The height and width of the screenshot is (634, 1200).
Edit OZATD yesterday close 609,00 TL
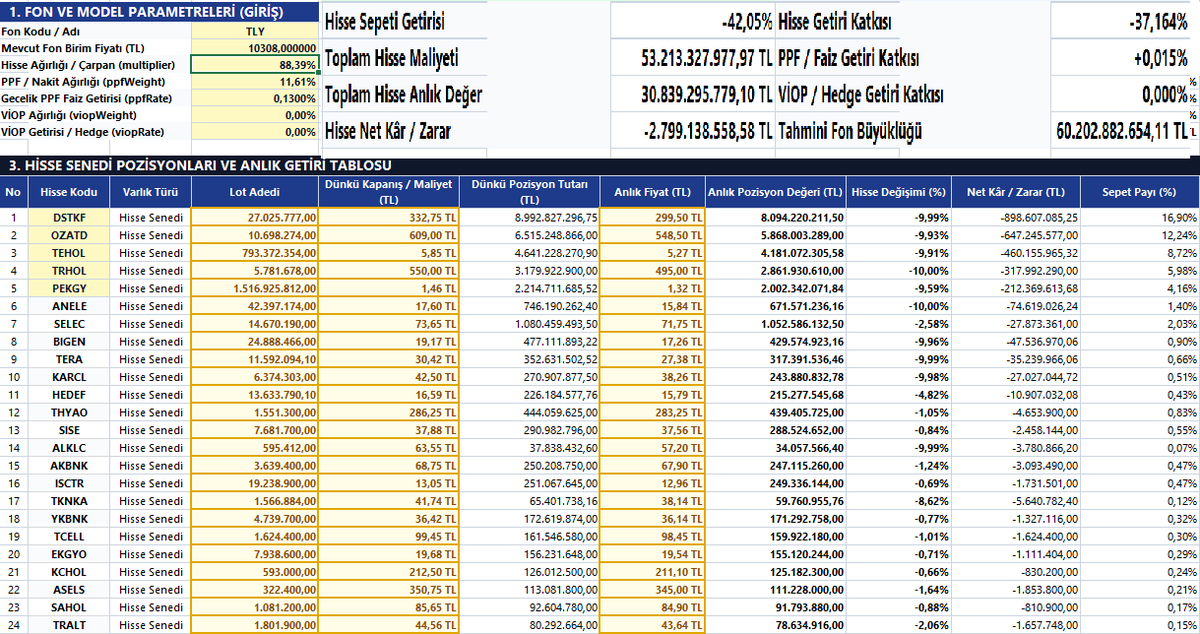click(391, 233)
